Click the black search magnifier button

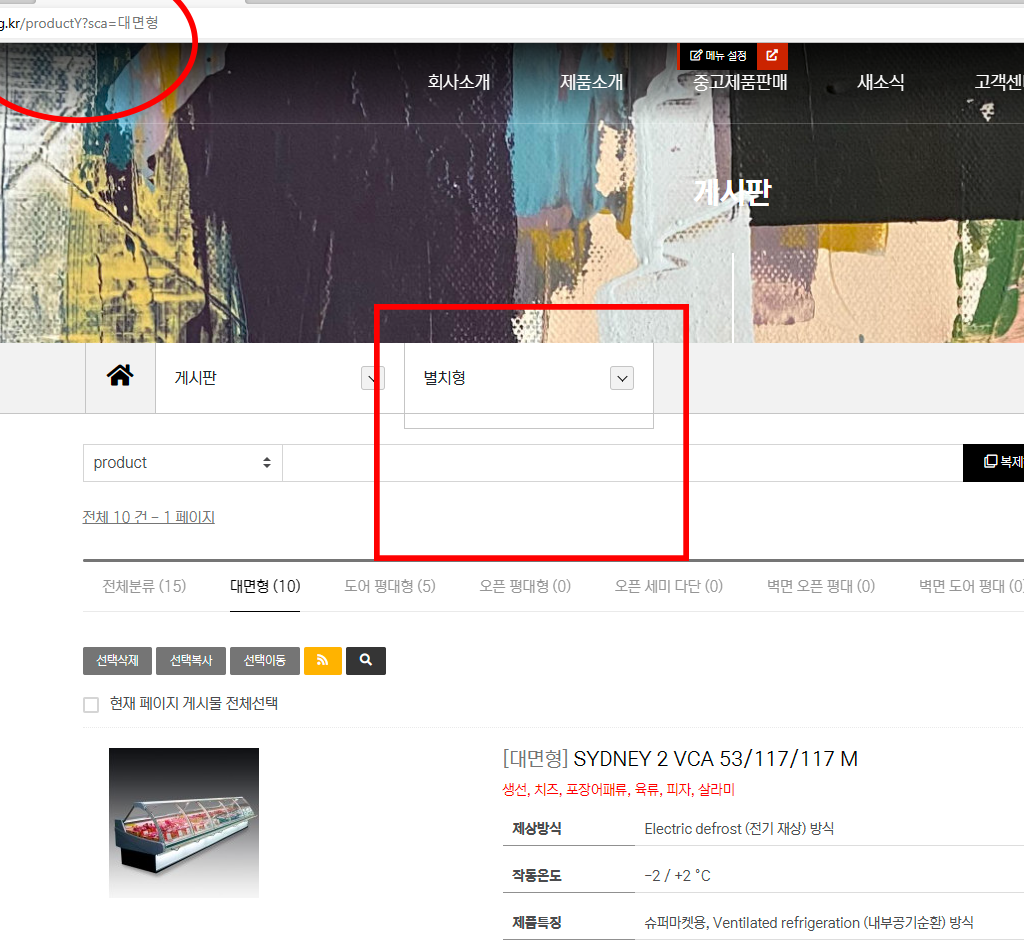click(x=366, y=660)
